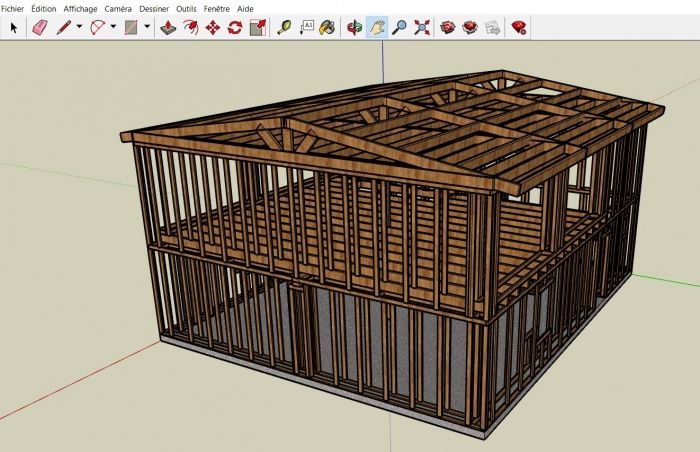Image resolution: width=700 pixels, height=452 pixels.
Task: Expand the rectangle shape dropdown arrow
Action: [147, 28]
